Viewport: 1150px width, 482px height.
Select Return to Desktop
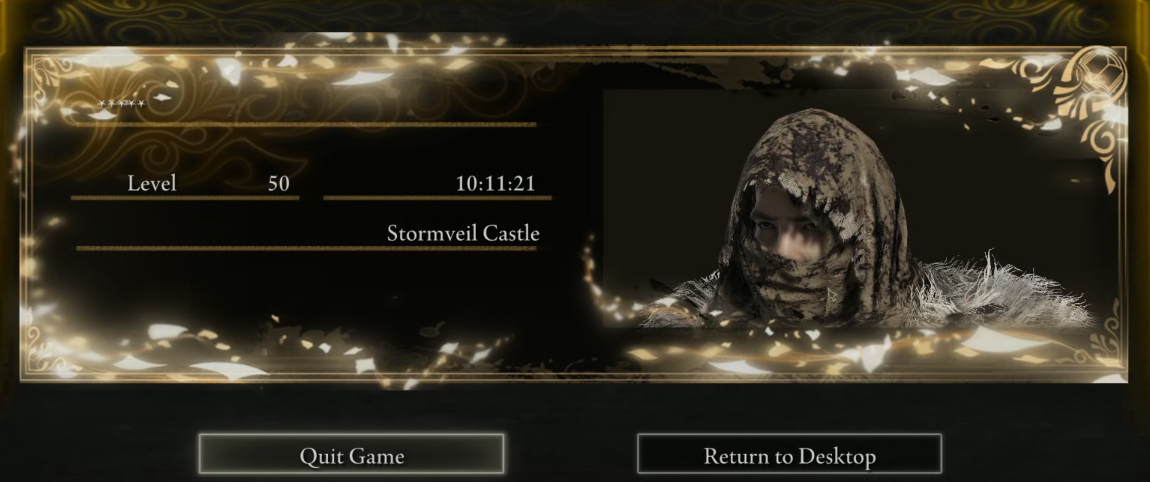789,454
